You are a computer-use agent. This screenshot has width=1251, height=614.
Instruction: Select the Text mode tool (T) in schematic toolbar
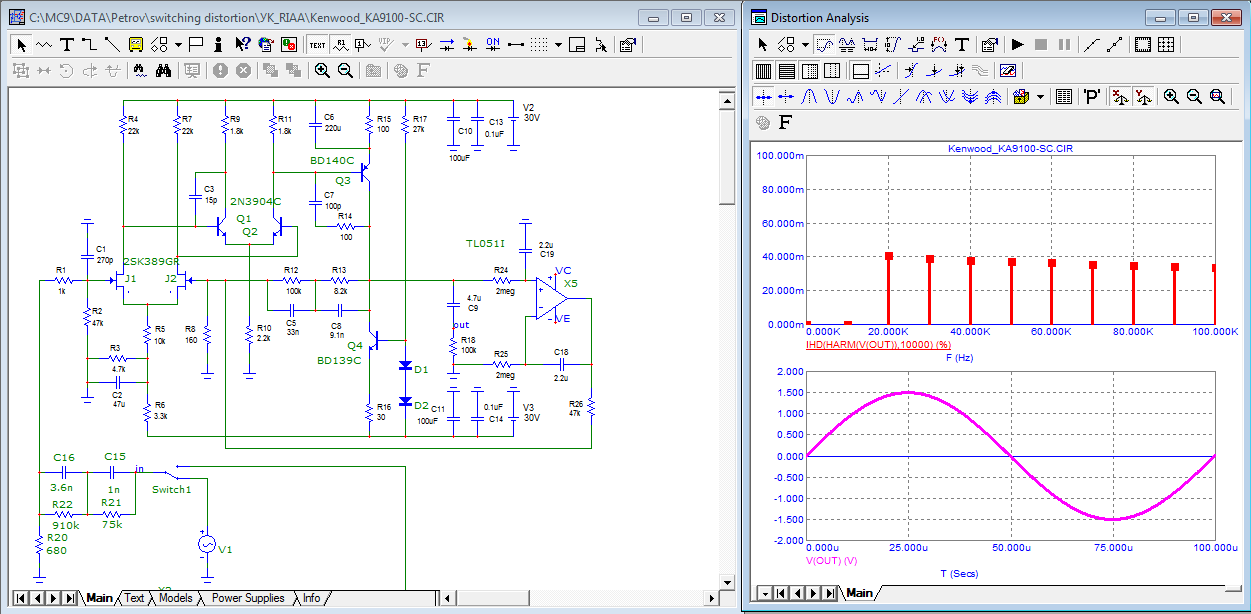click(x=66, y=44)
